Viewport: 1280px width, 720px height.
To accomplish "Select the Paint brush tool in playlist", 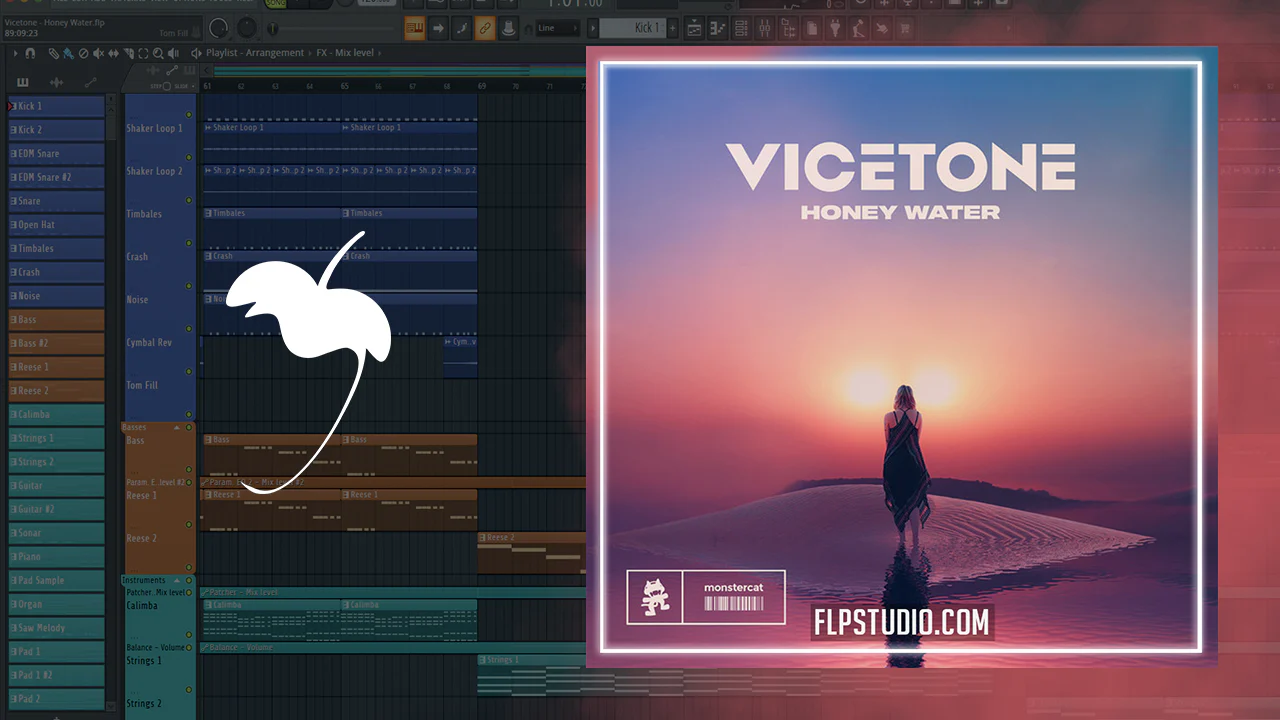I will click(x=67, y=53).
